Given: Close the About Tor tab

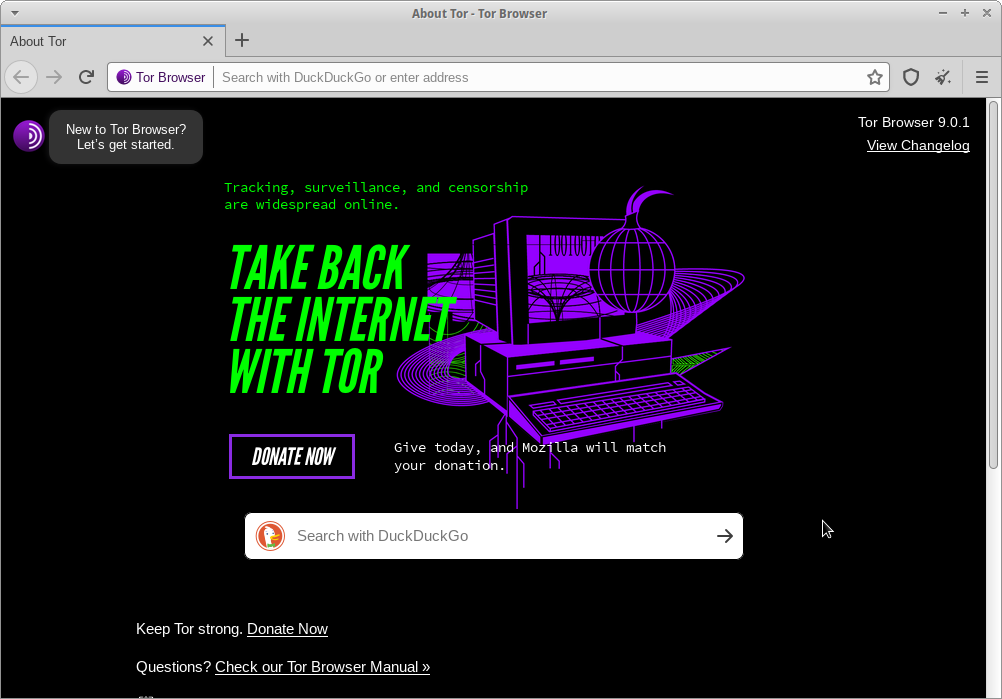Looking at the screenshot, I should tap(208, 42).
